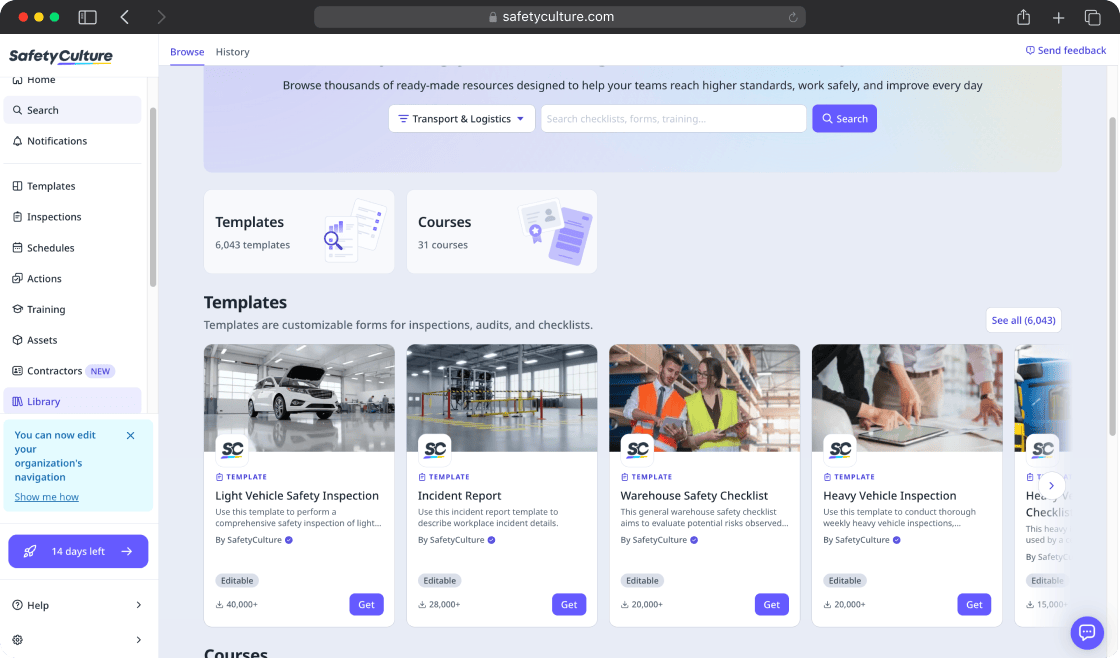
Task: Expand the settings row chevron
Action: [x=139, y=639]
